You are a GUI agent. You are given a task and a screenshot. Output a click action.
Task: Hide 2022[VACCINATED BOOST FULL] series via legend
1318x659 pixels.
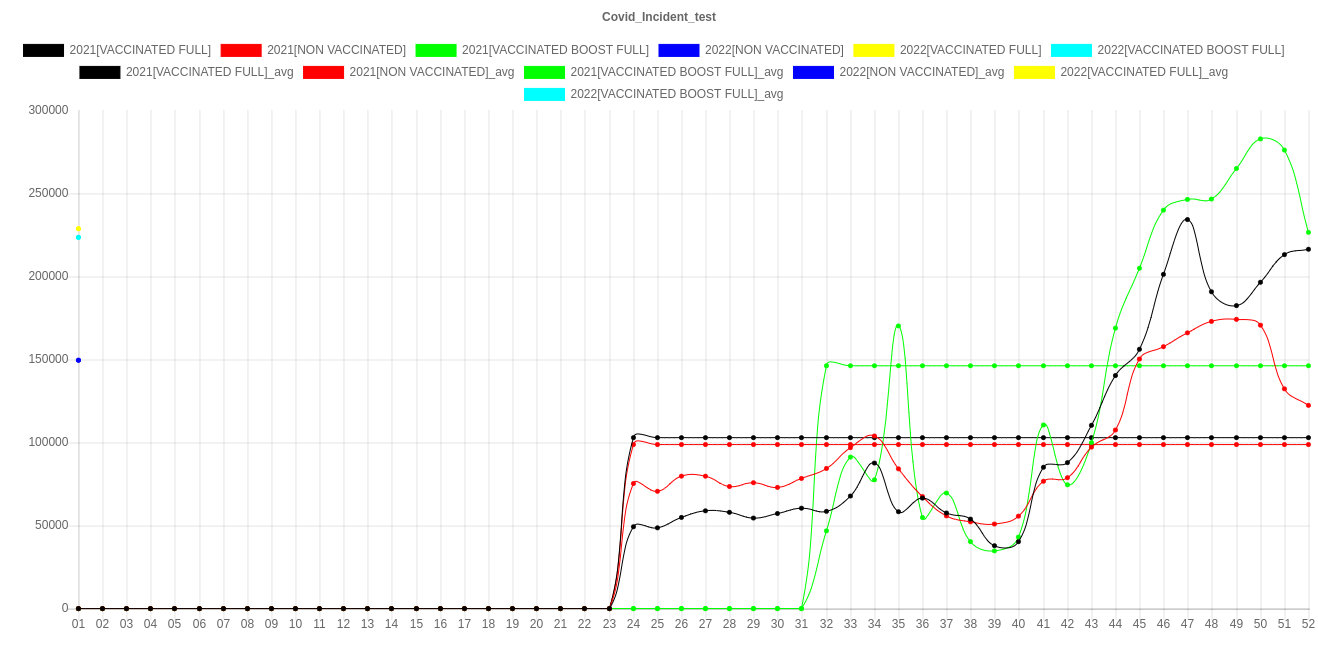1190,50
